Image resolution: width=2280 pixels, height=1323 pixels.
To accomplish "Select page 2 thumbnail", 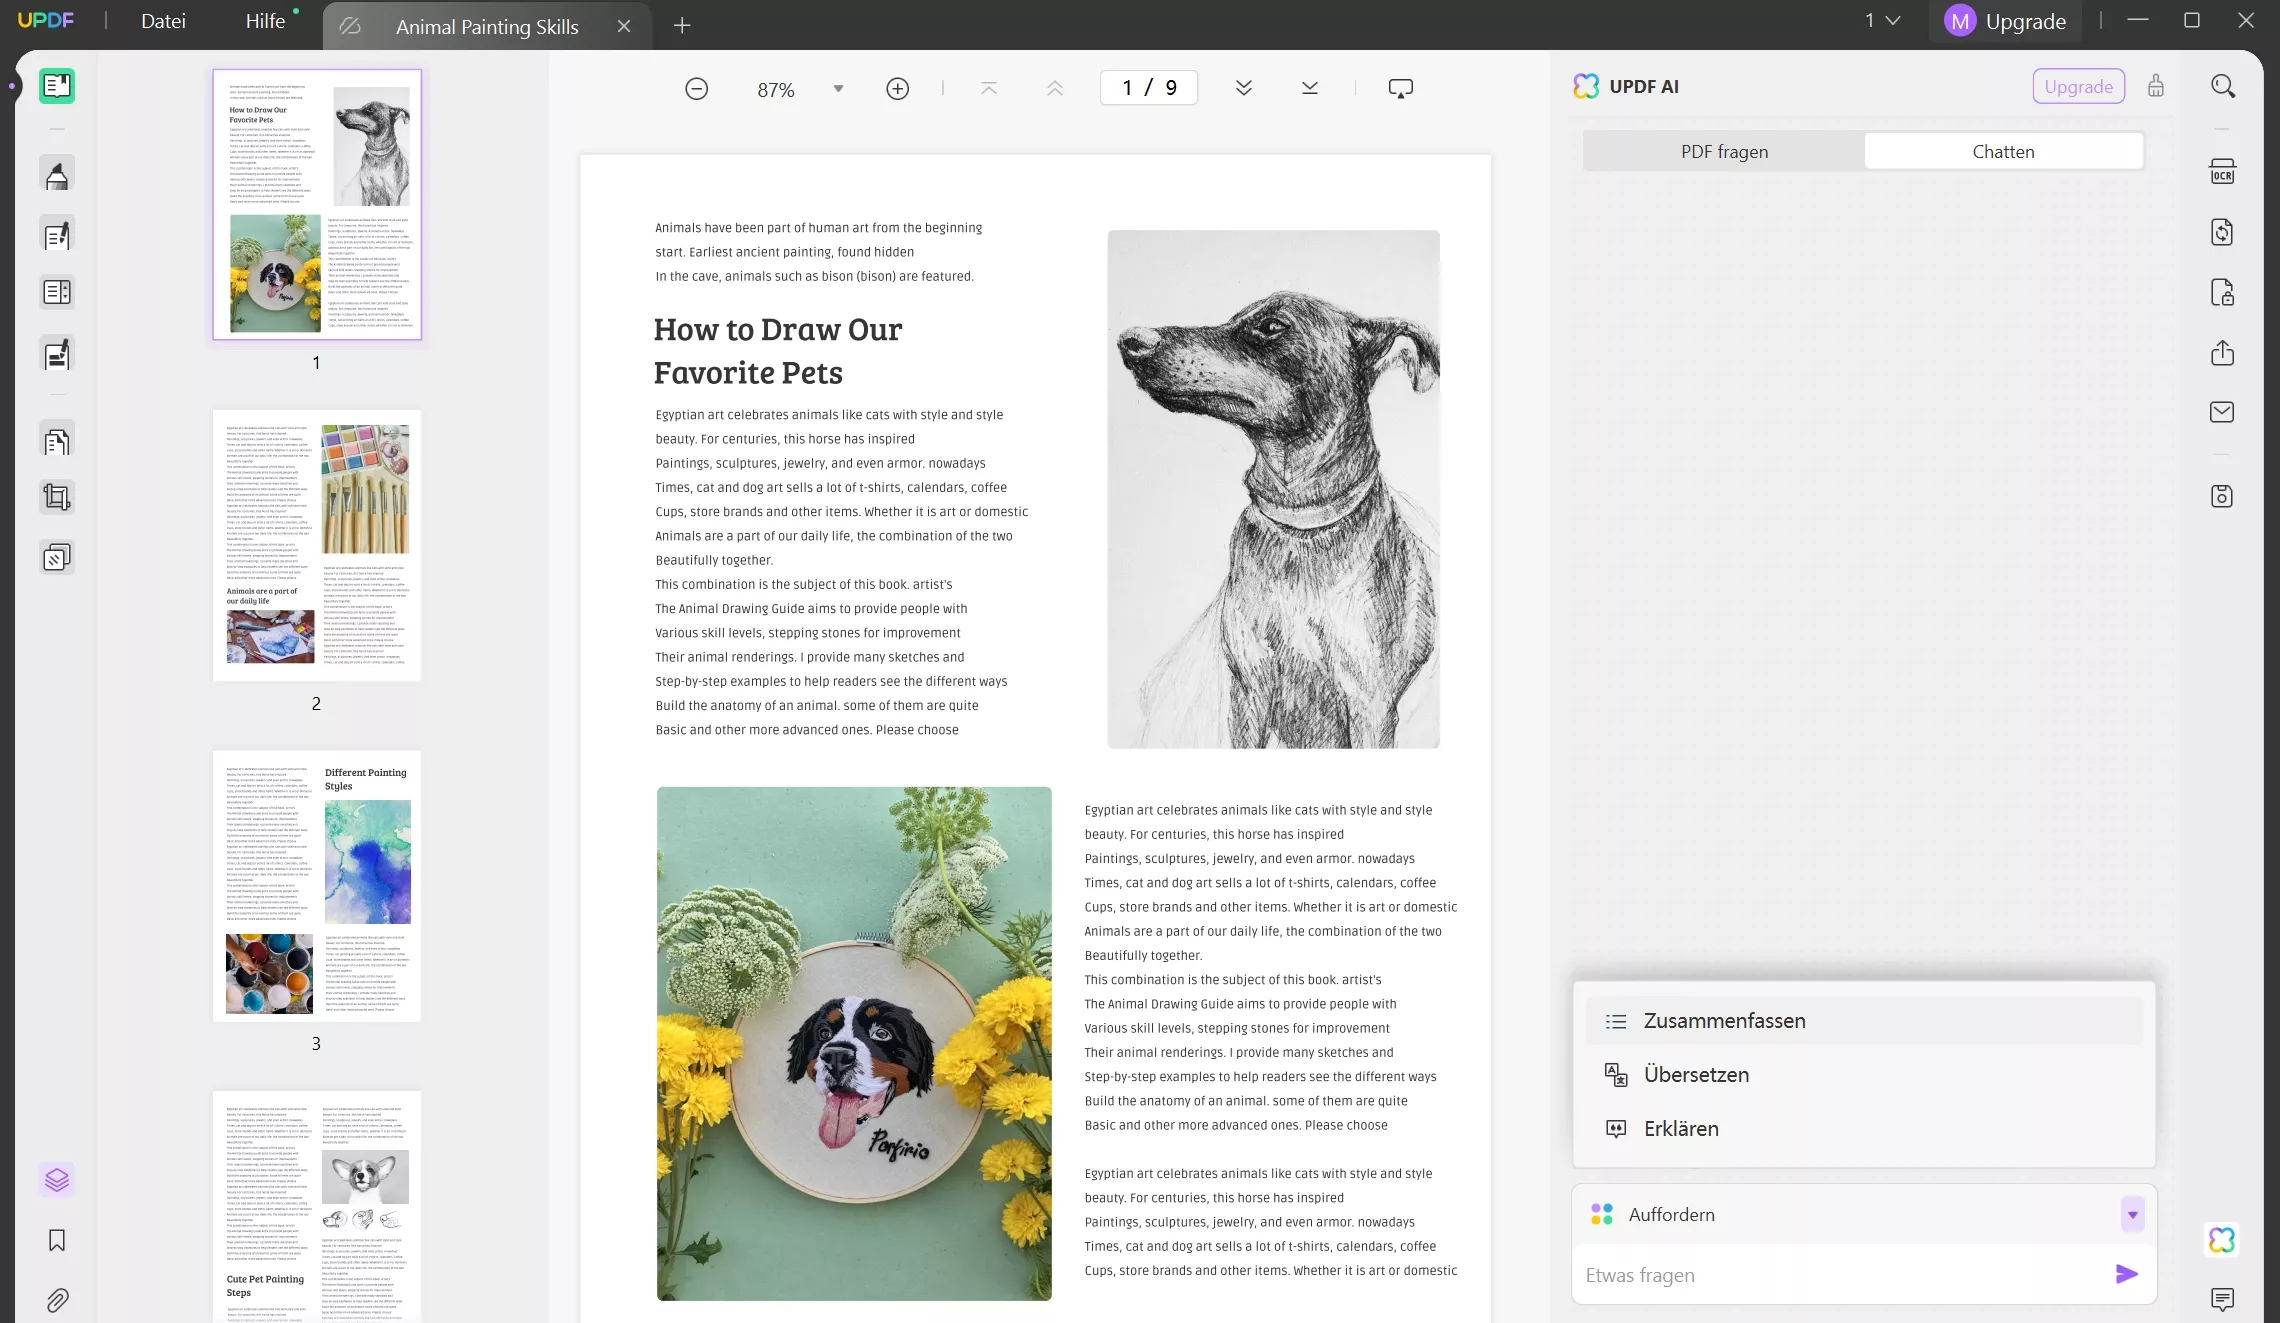I will pos(317,545).
